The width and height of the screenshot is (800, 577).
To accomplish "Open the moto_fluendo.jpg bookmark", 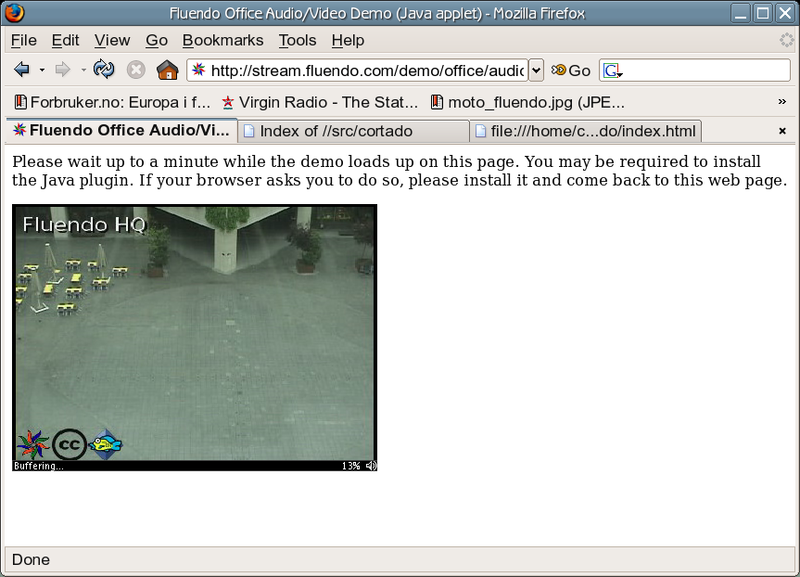I will (528, 103).
